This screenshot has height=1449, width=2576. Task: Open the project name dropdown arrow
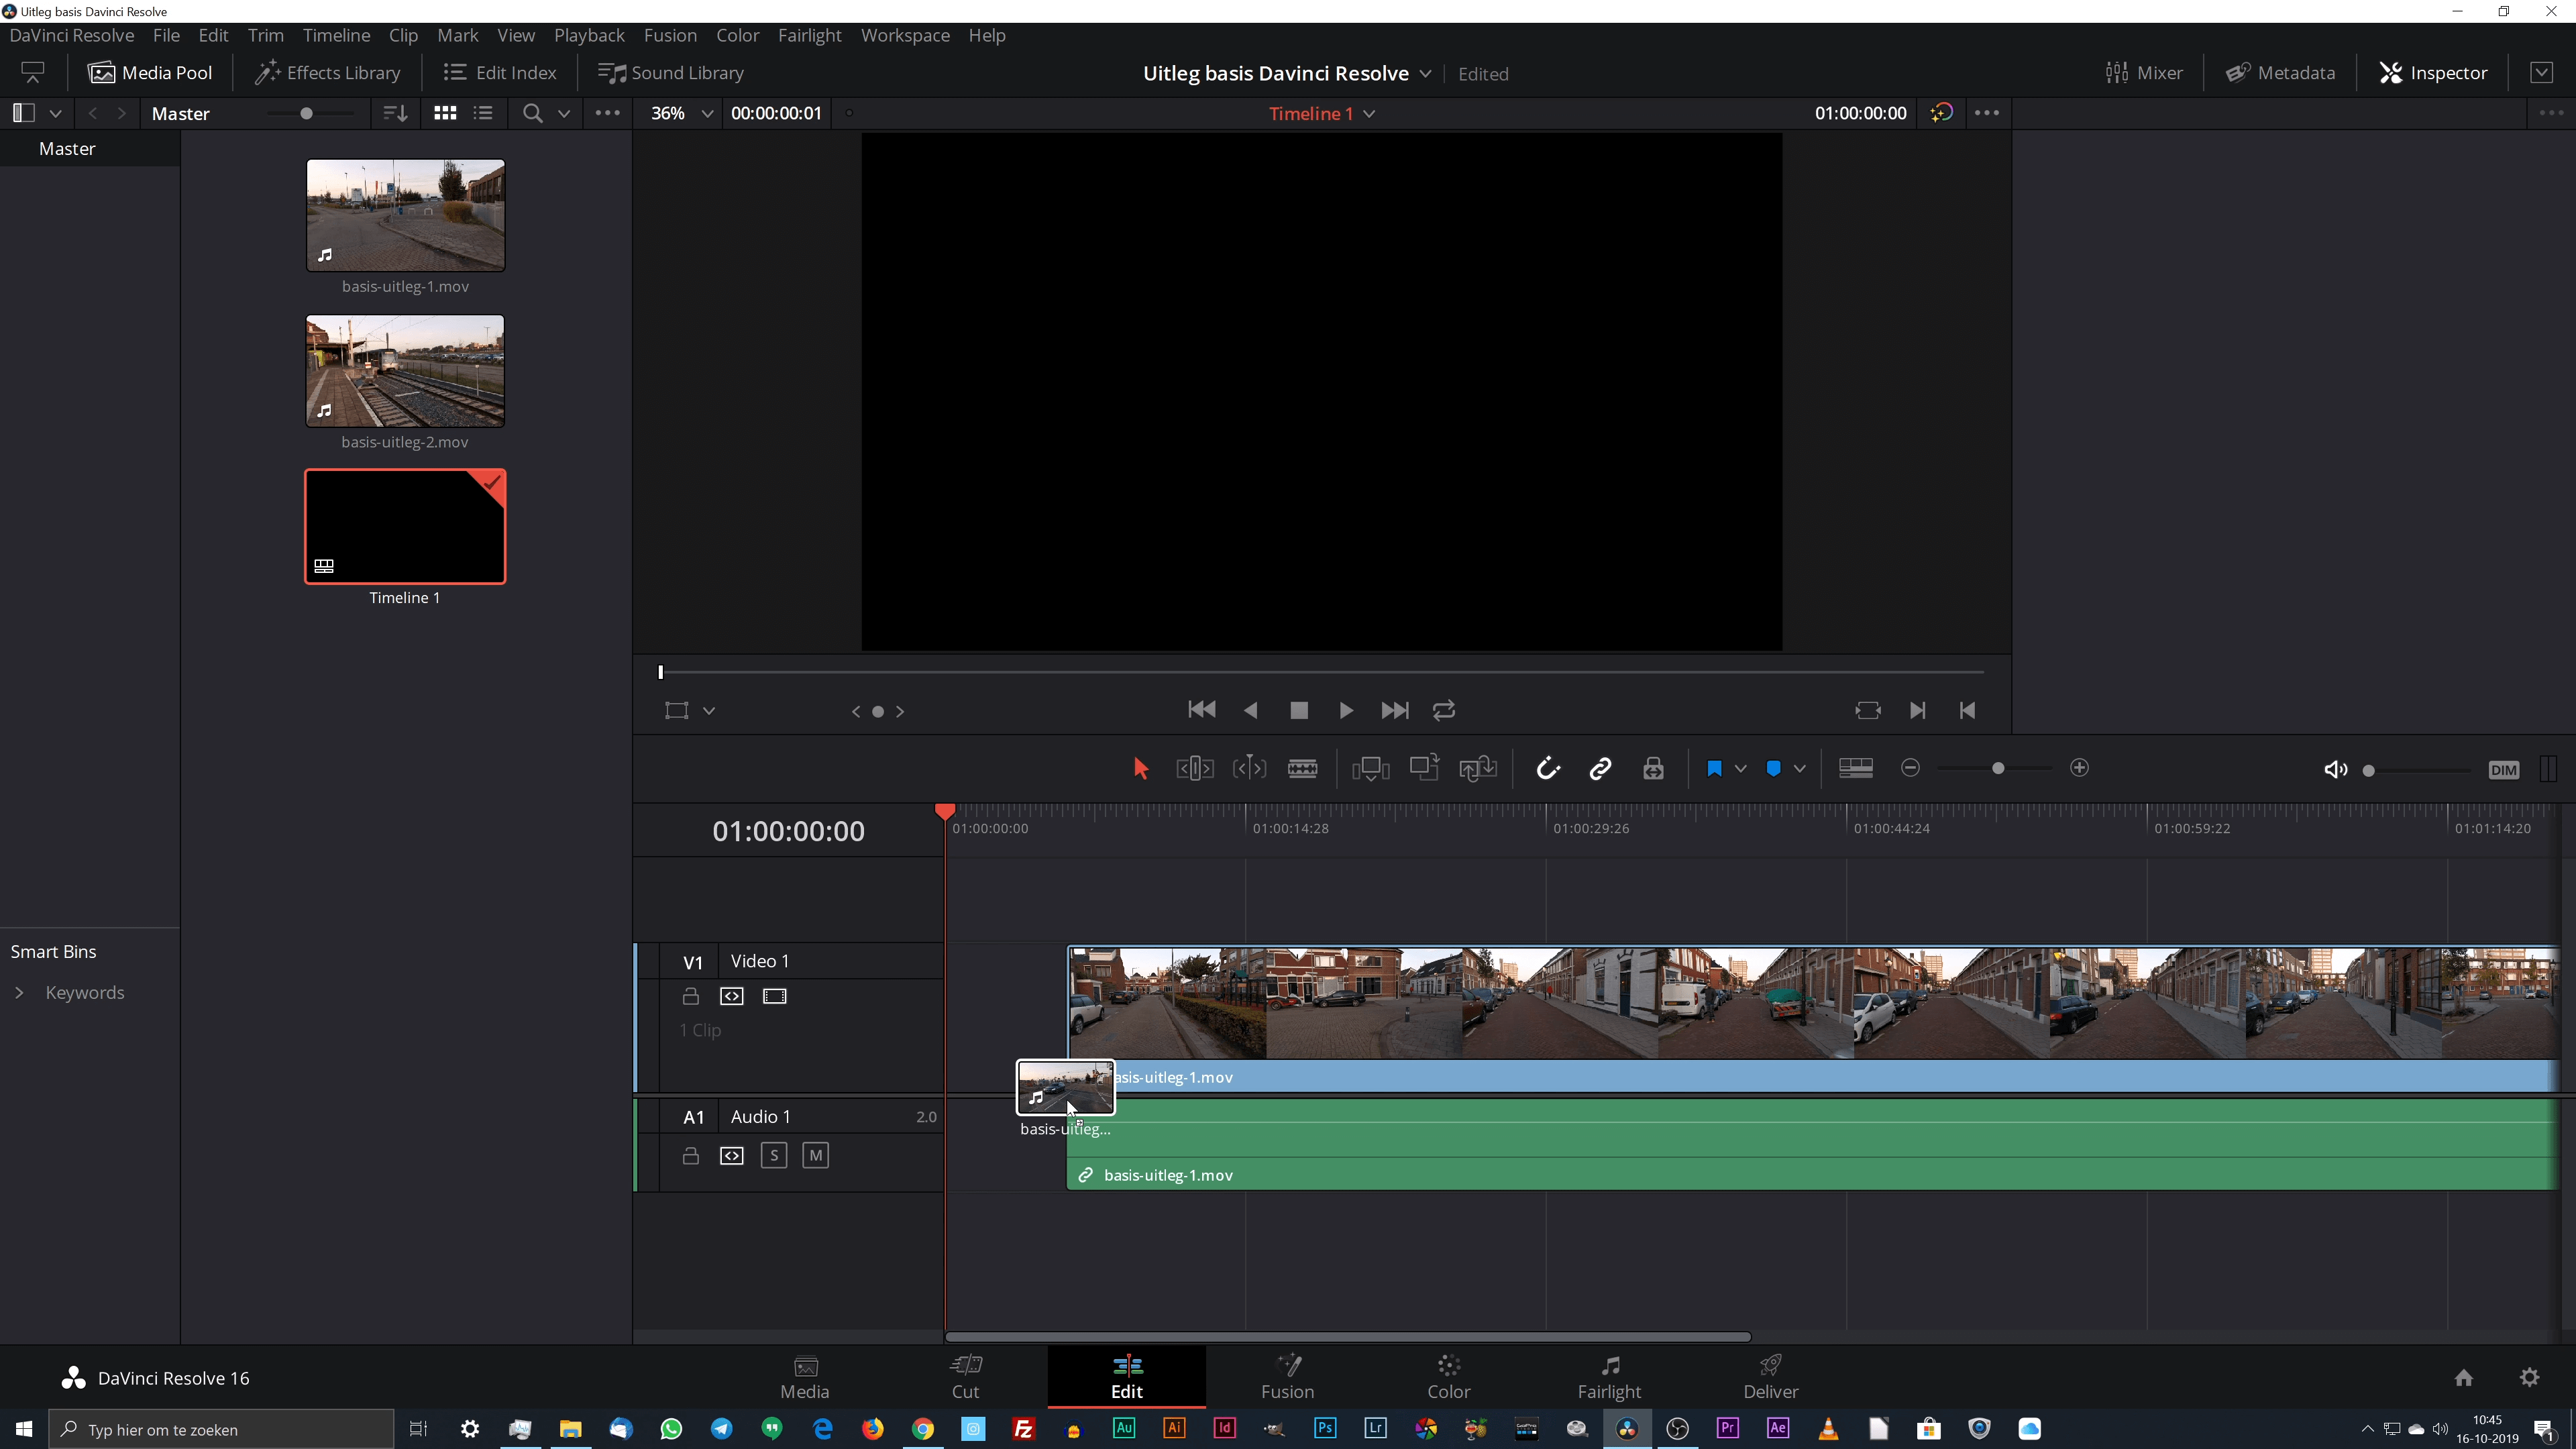[1425, 74]
